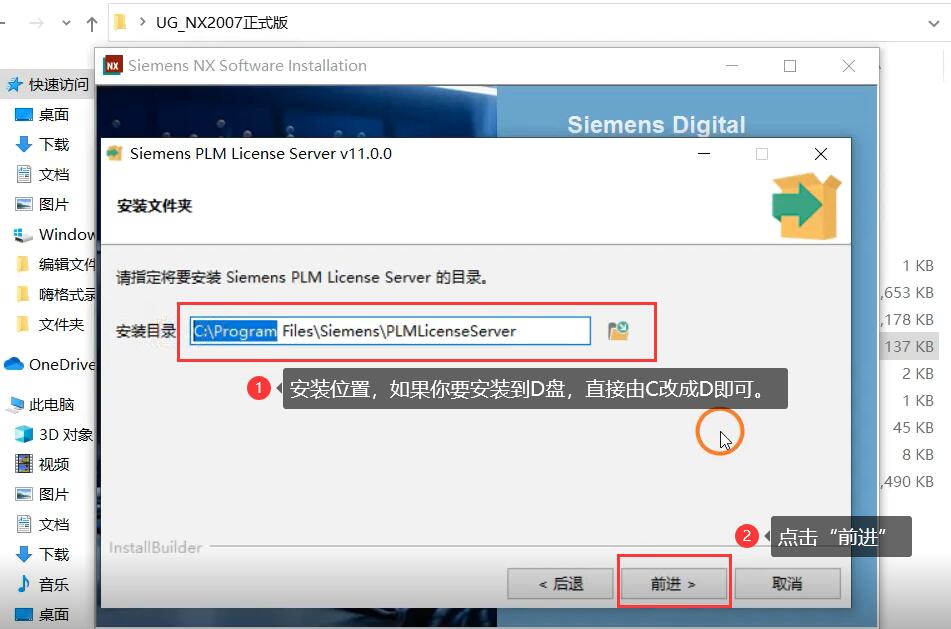
Task: Select the UG_NX2007正式版 breadcrumb in address bar
Action: tap(222, 22)
